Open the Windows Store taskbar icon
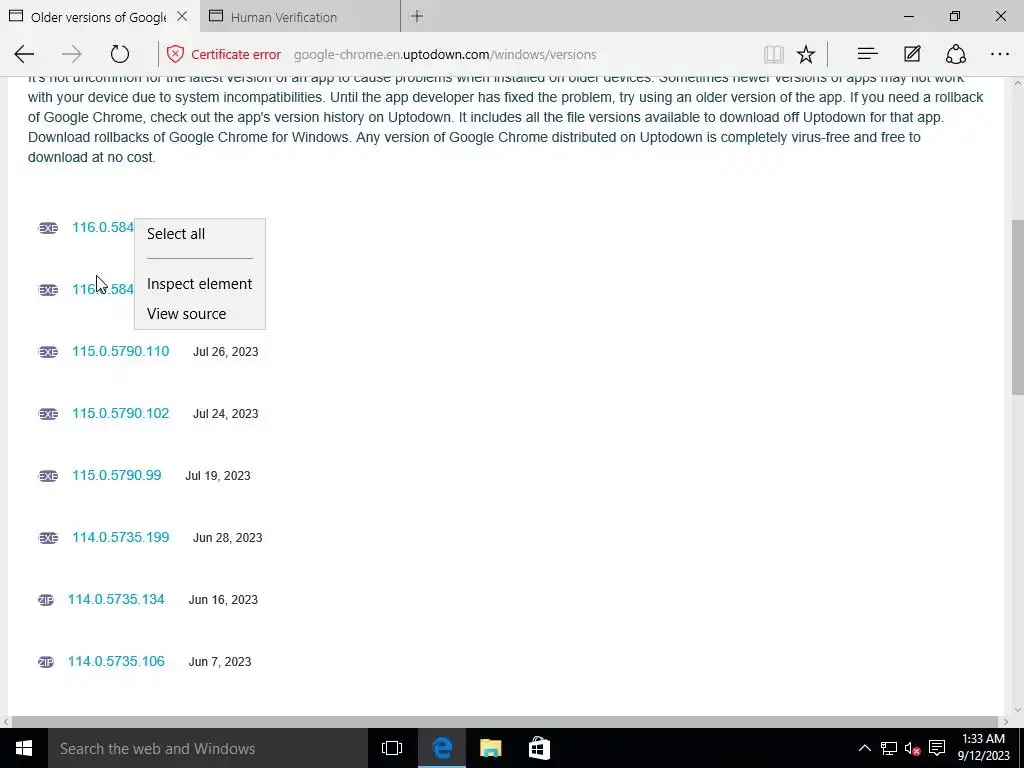The height and width of the screenshot is (768, 1024). pyautogui.click(x=539, y=748)
